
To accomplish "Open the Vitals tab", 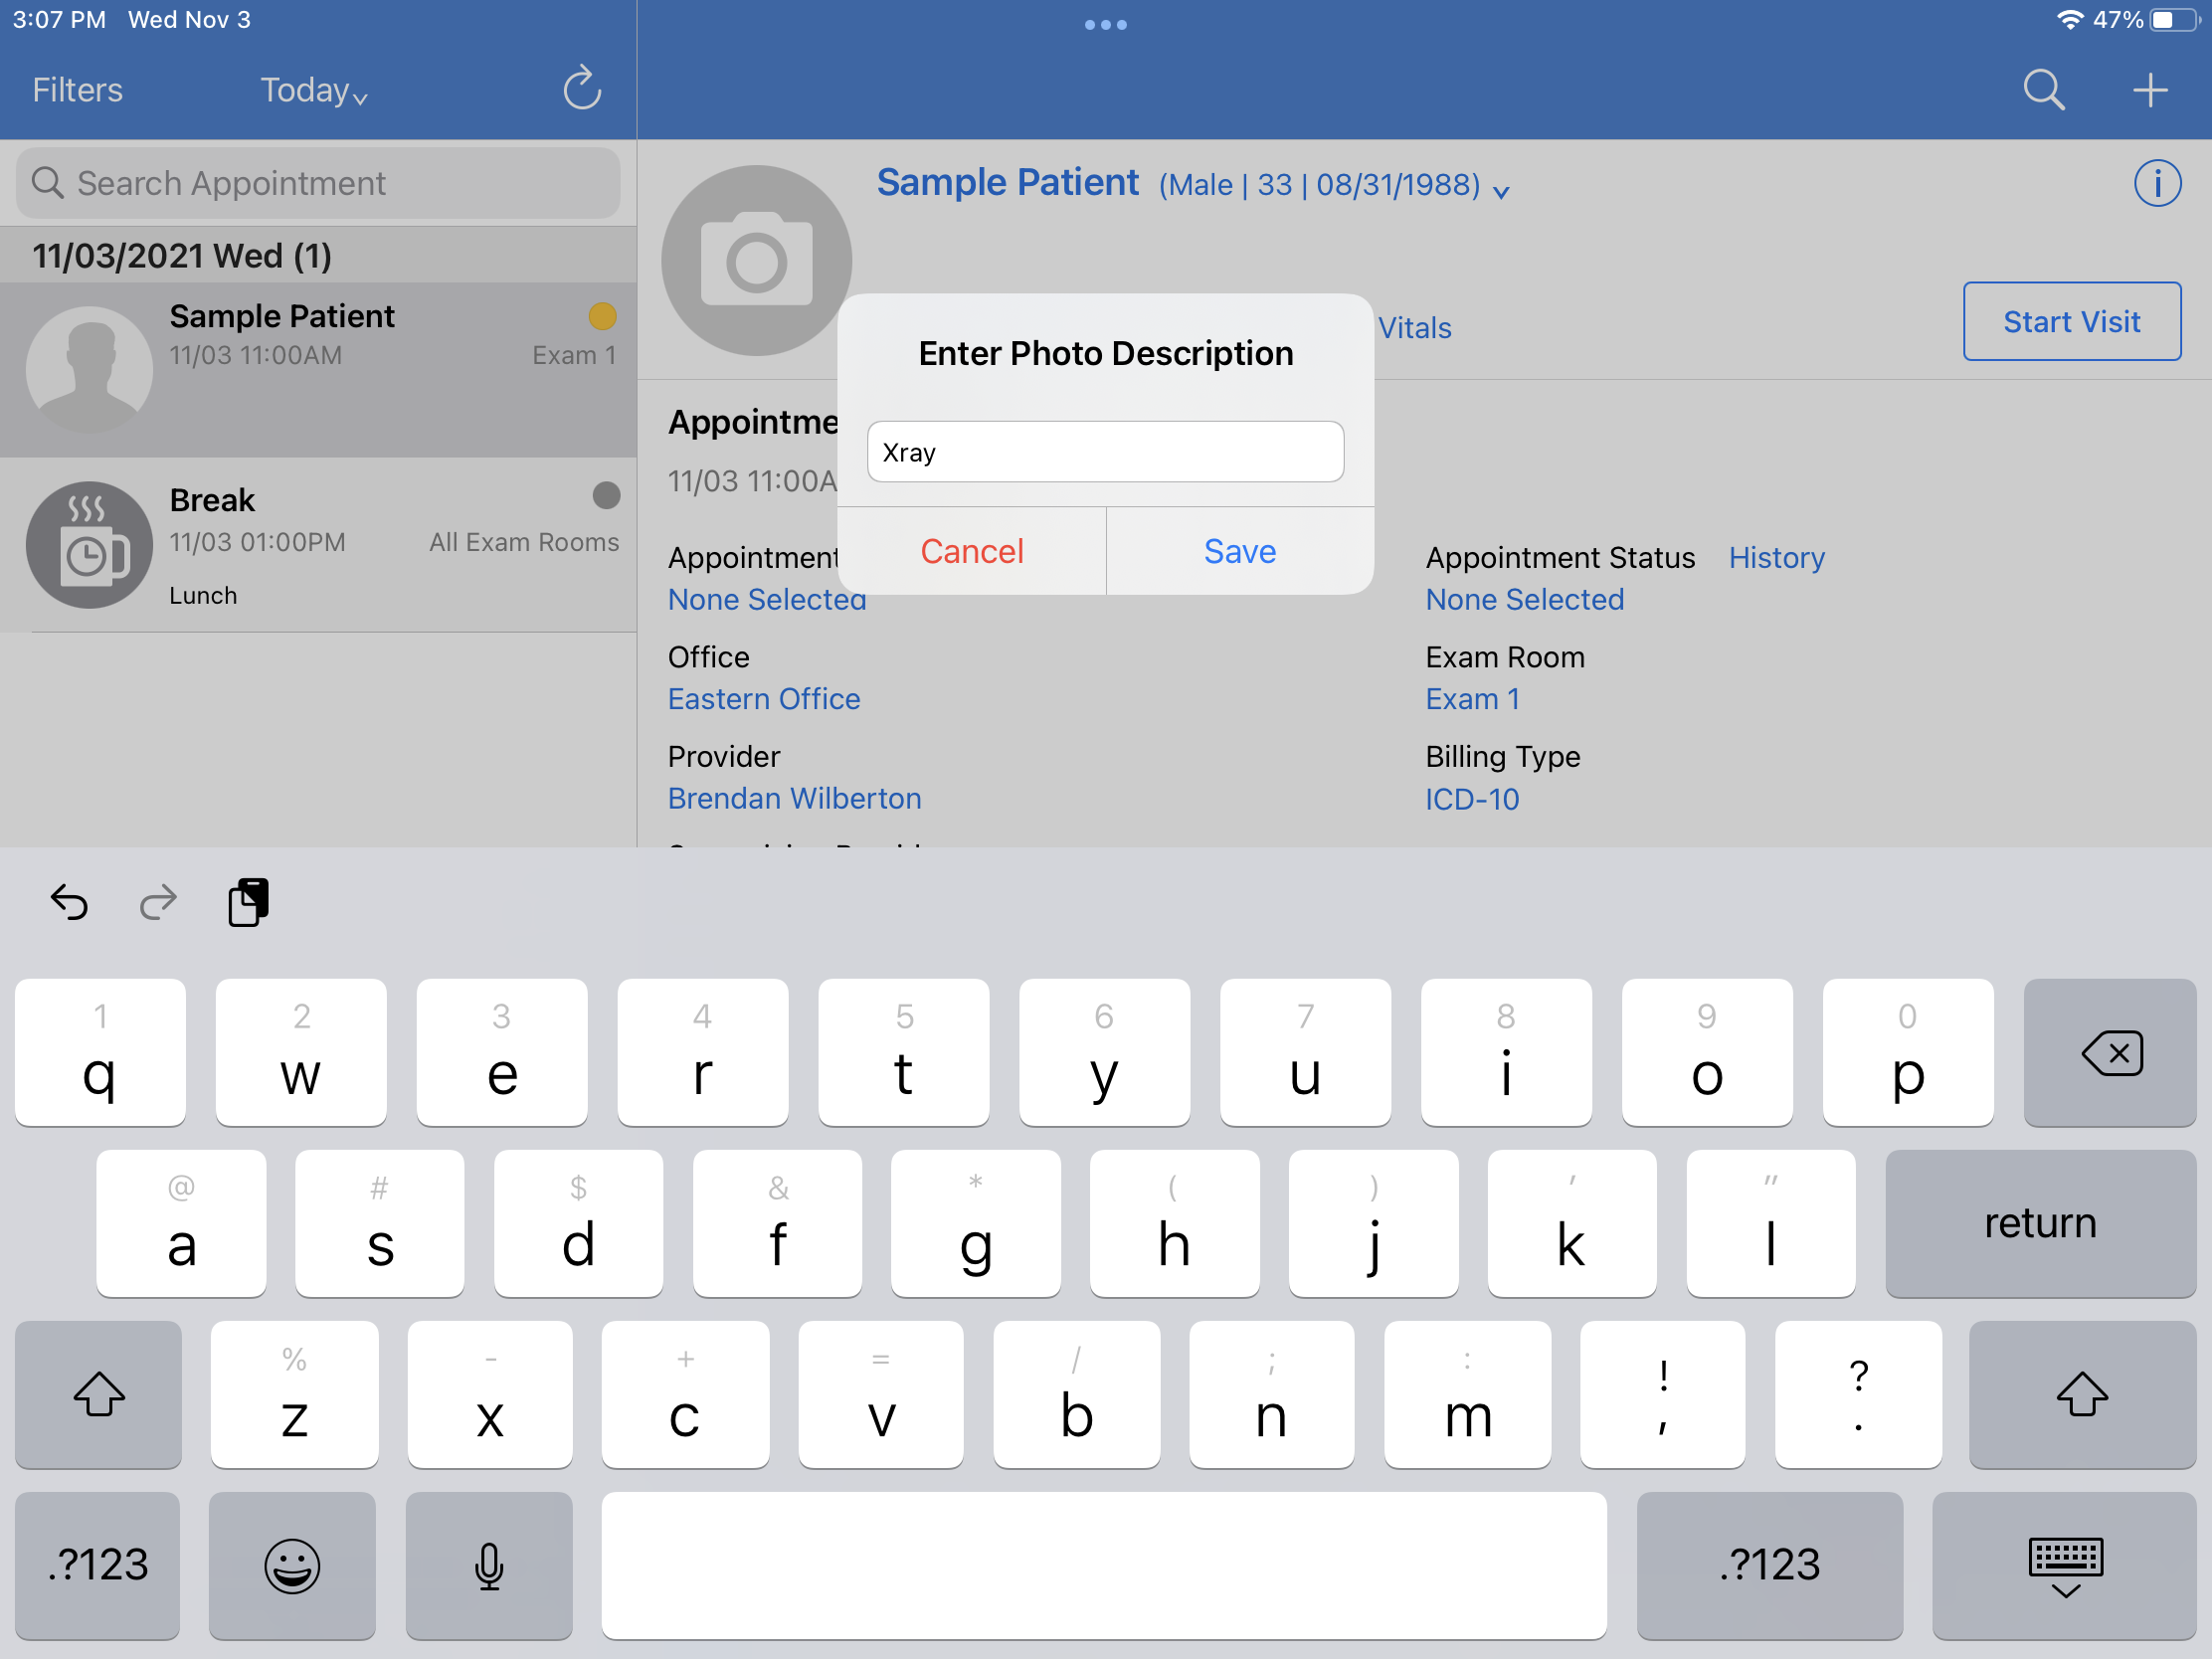I will (x=1414, y=328).
